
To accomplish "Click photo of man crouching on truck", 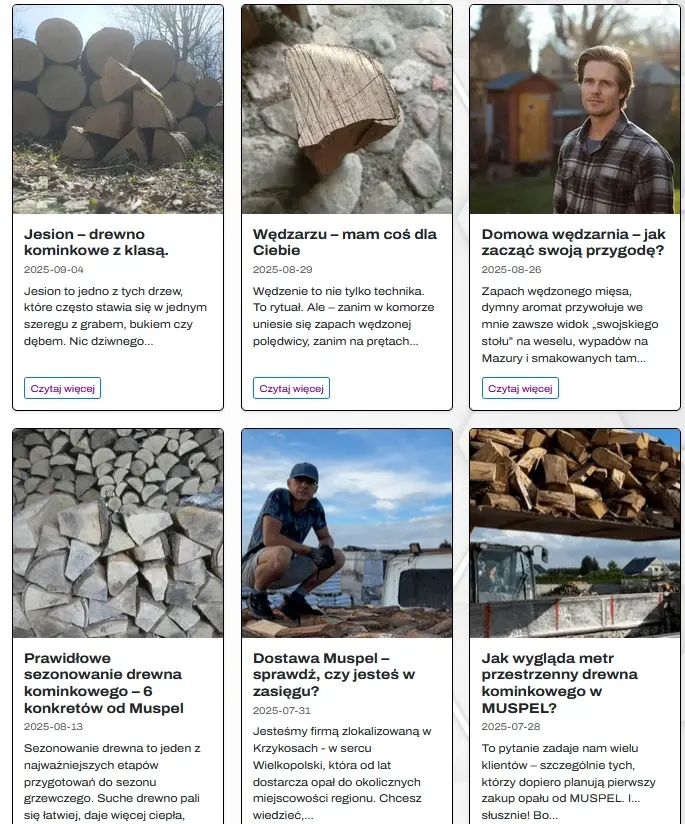I will click(x=346, y=533).
